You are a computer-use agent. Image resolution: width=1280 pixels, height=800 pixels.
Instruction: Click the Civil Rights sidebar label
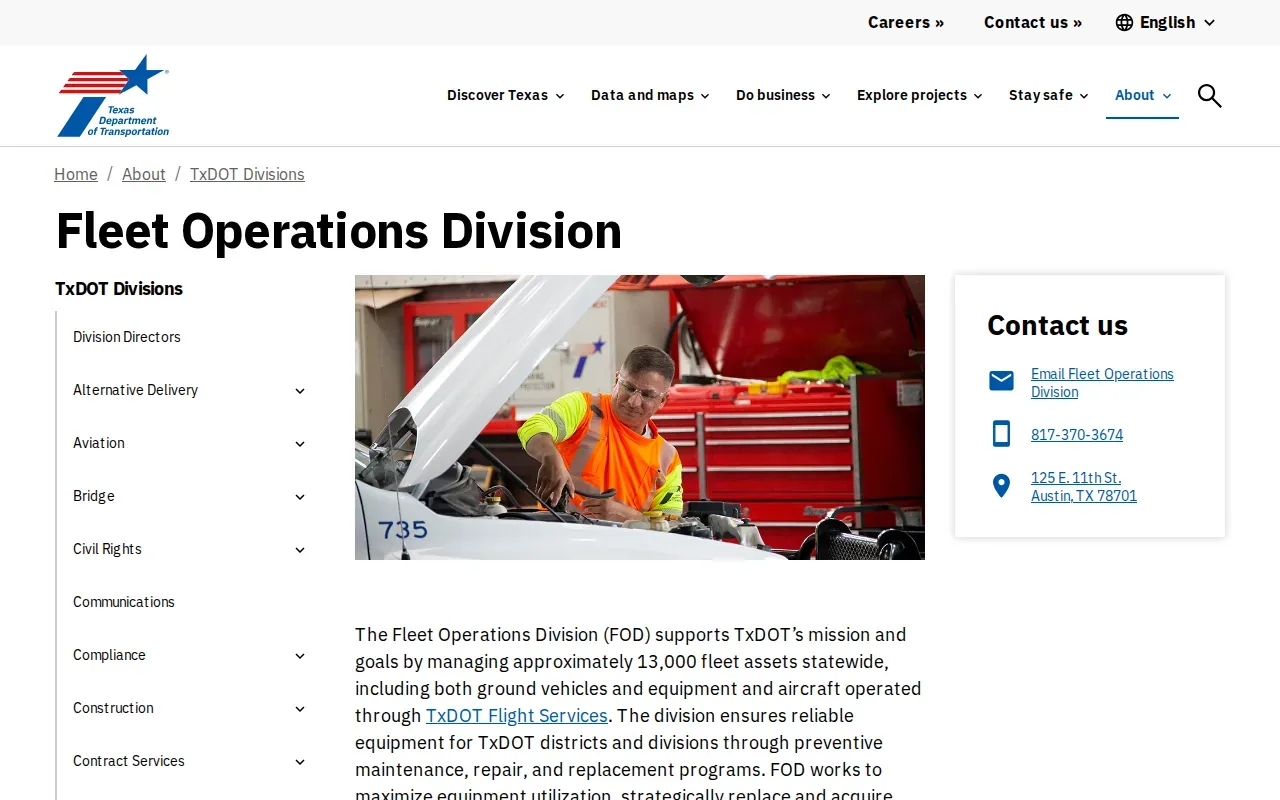(107, 549)
